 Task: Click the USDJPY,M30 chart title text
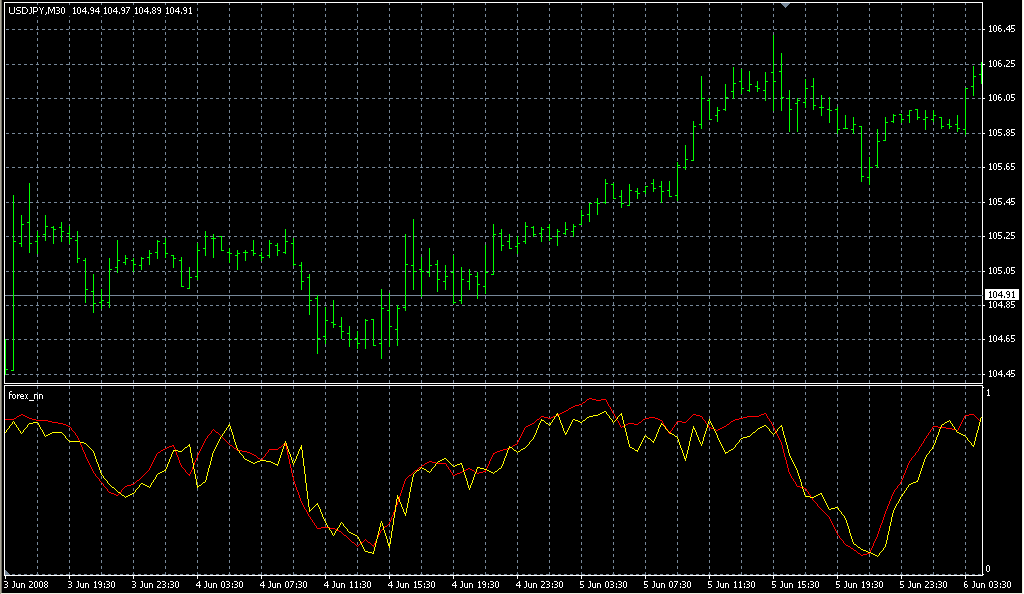(37, 10)
